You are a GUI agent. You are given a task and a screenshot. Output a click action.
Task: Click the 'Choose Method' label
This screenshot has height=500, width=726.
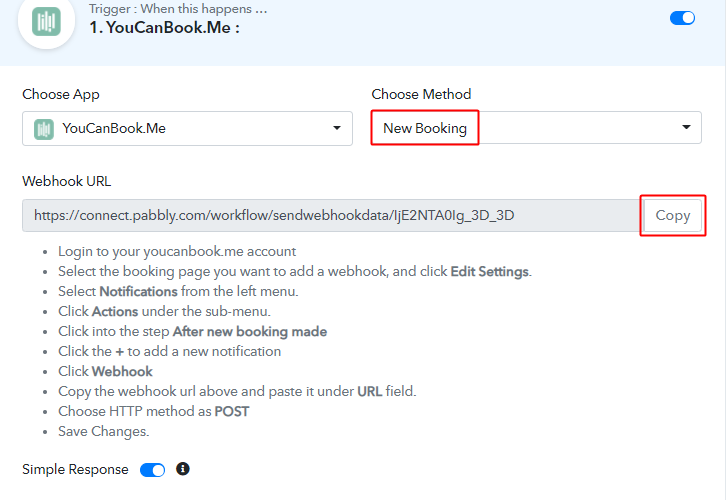pos(421,94)
